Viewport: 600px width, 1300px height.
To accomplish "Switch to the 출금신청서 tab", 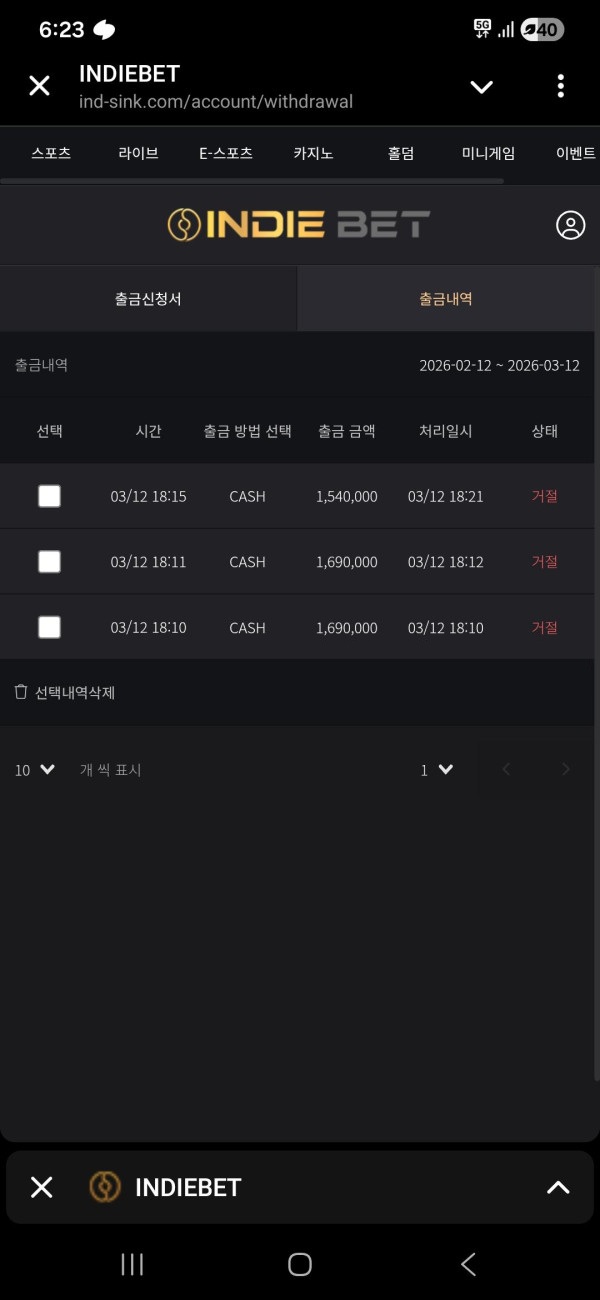I will pyautogui.click(x=148, y=298).
